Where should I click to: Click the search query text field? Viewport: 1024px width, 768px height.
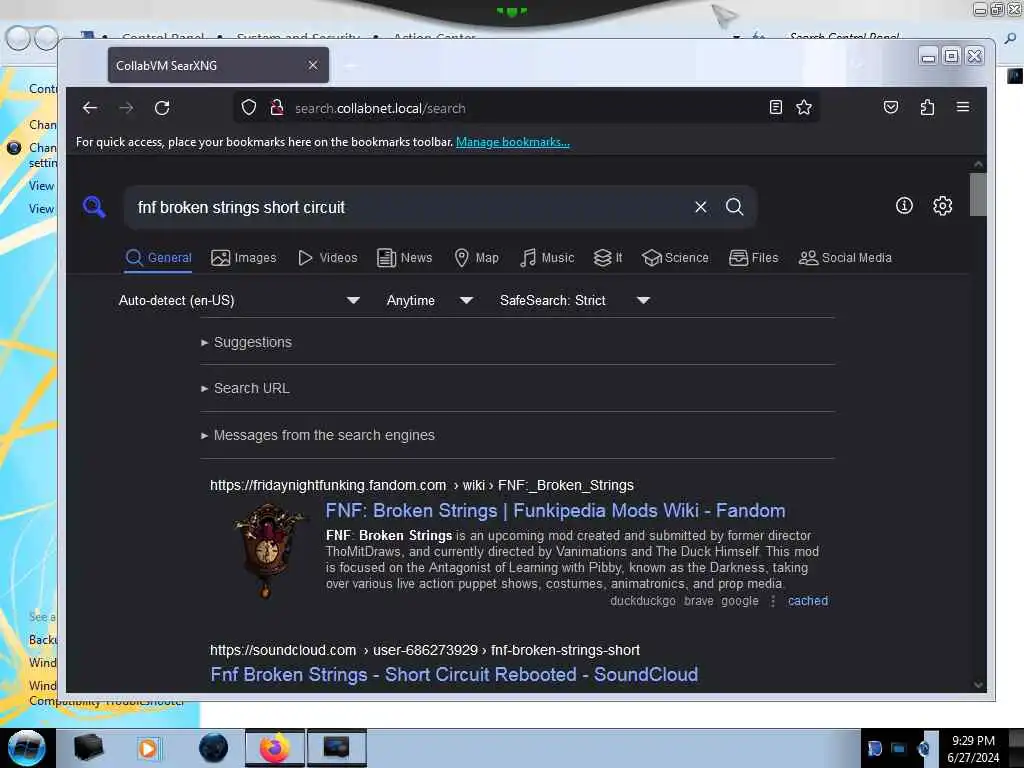tap(408, 207)
